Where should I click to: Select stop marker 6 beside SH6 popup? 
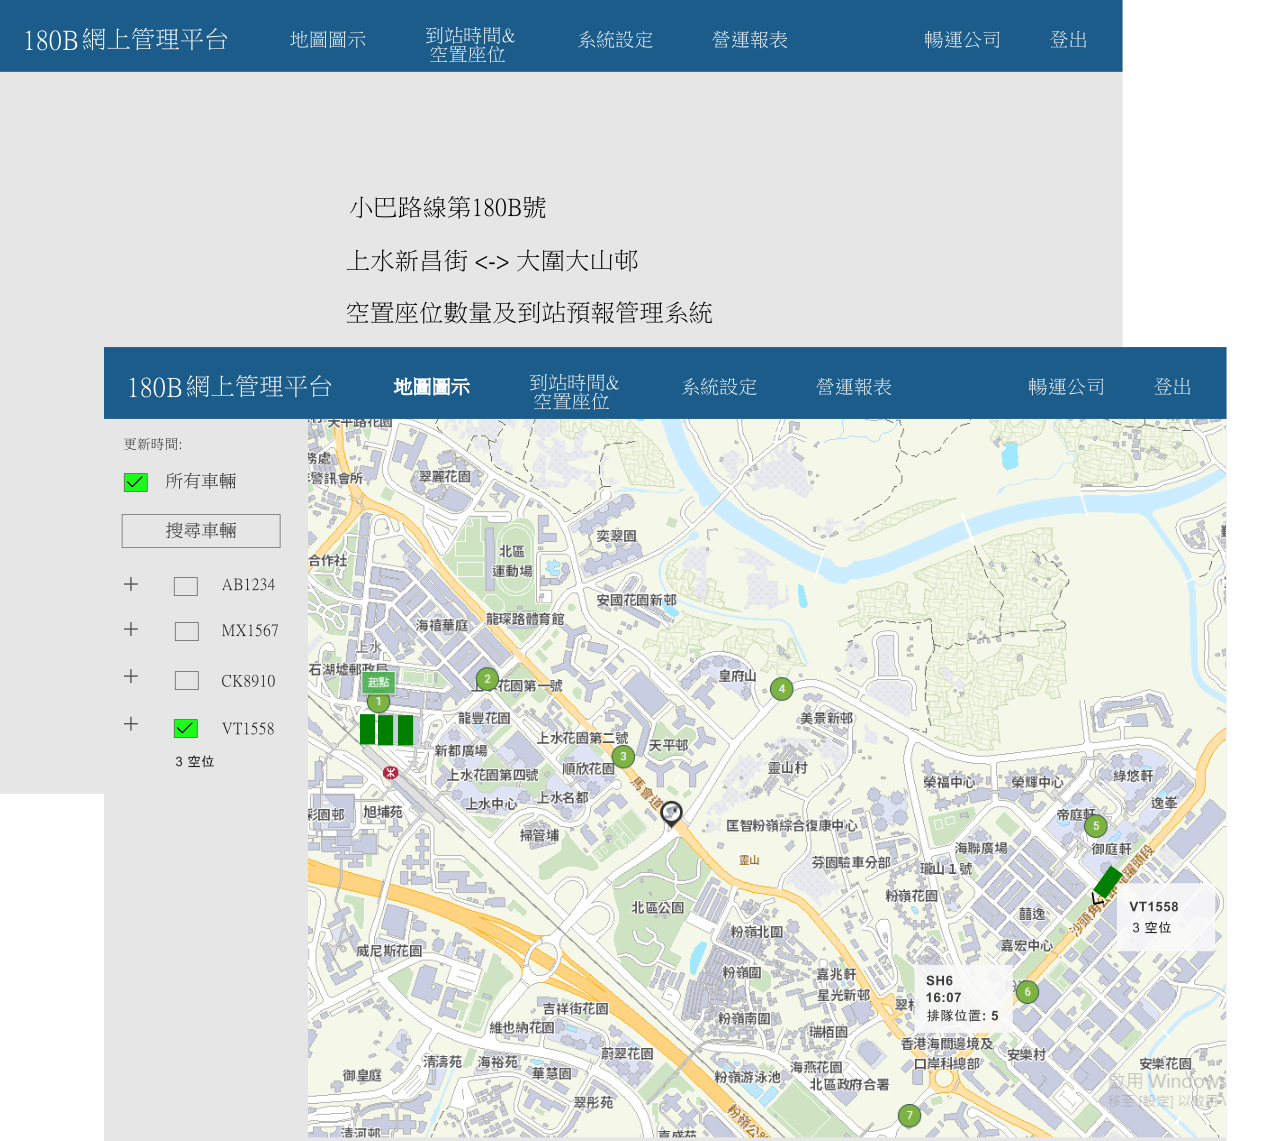pyautogui.click(x=1027, y=992)
